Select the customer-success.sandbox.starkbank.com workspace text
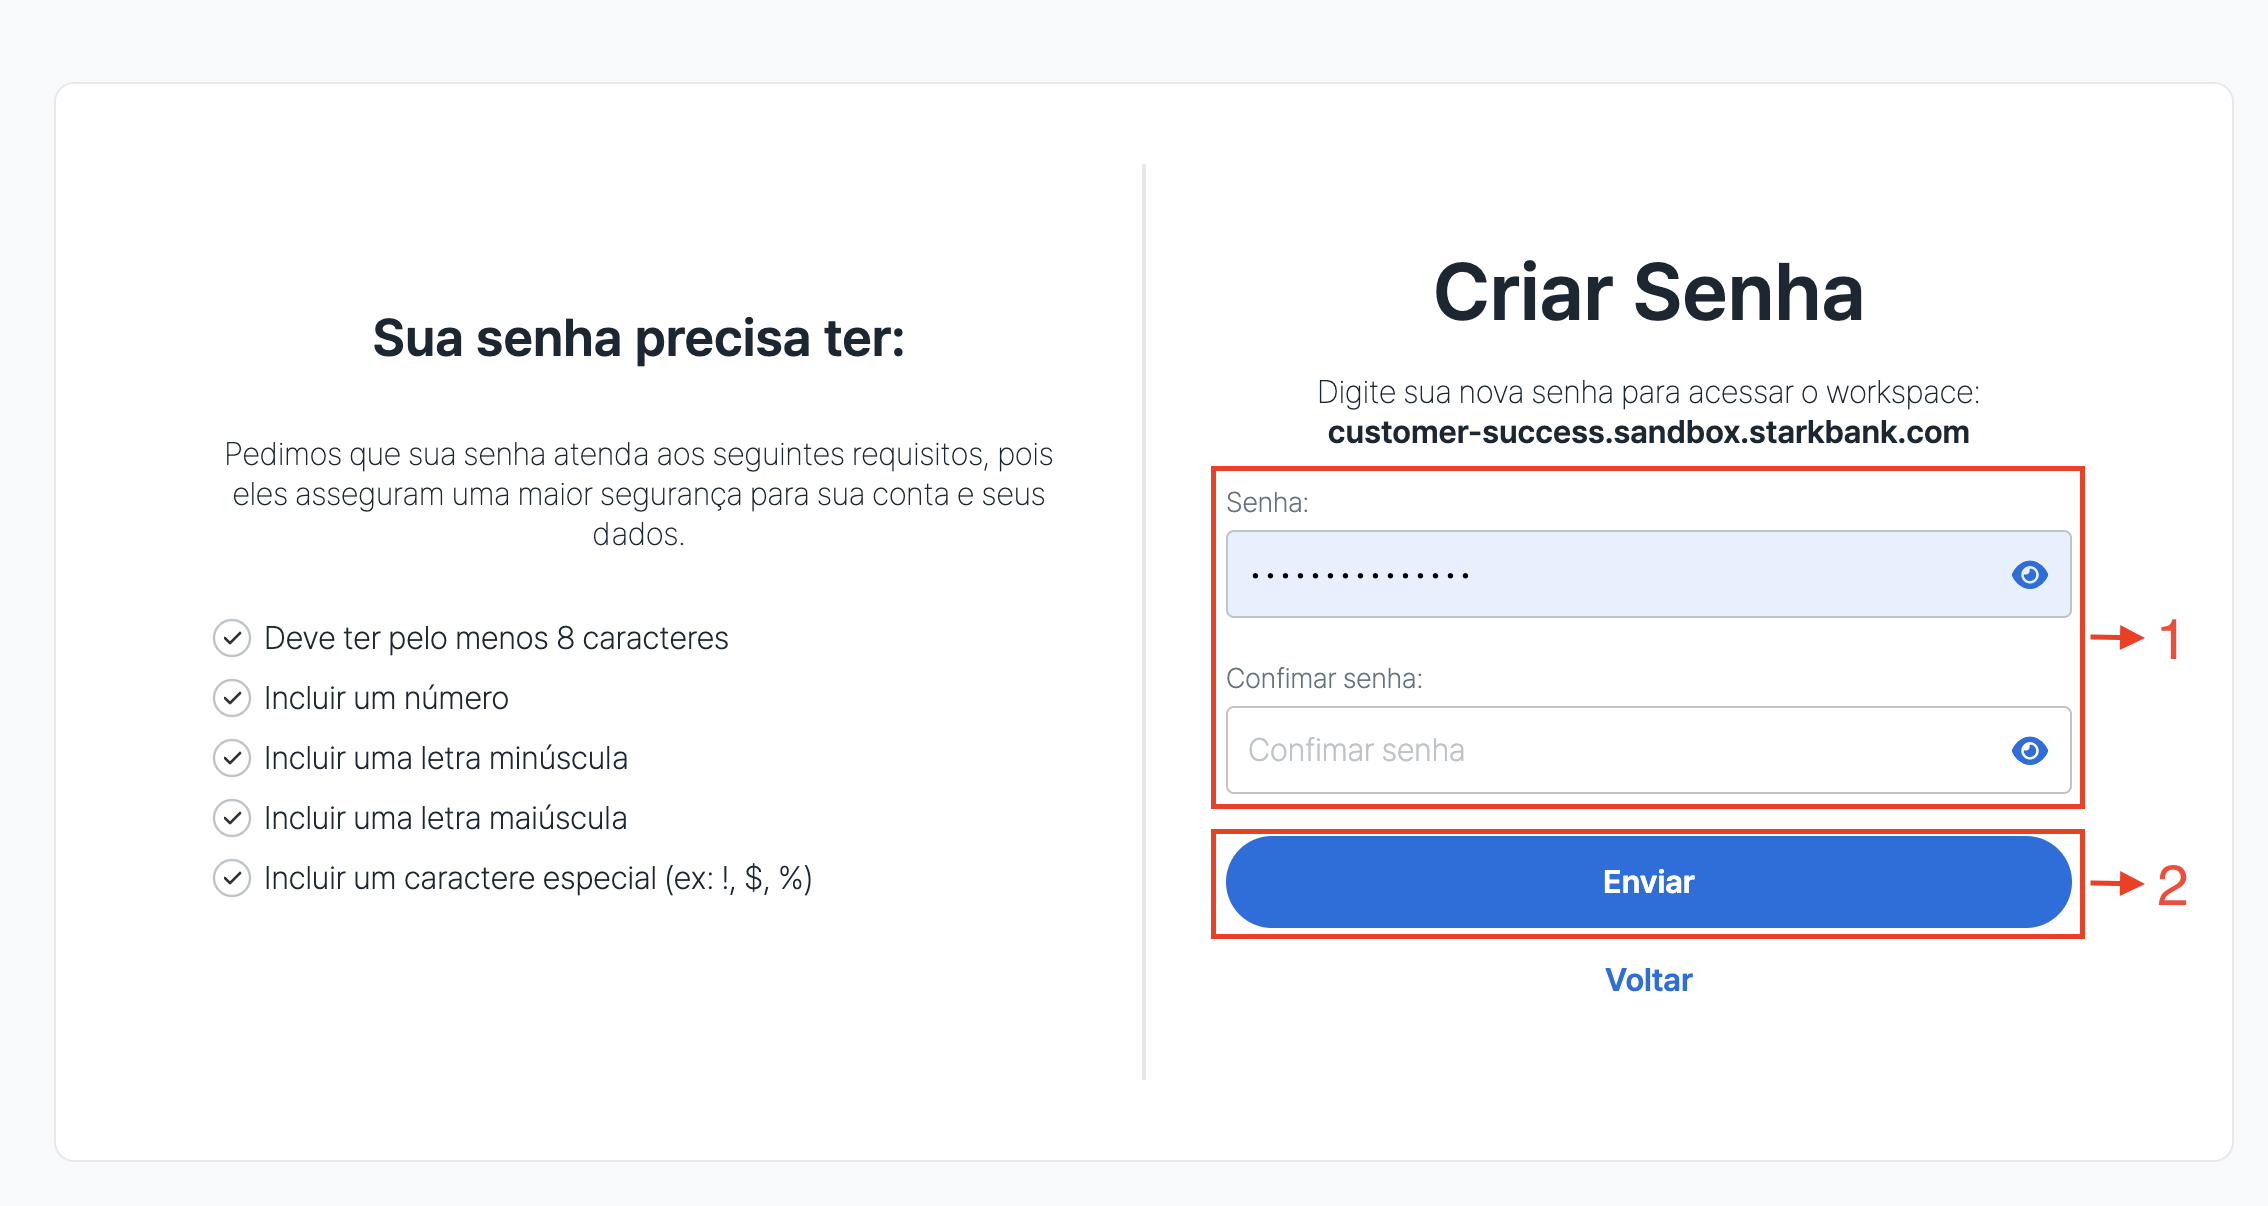2268x1206 pixels. [1648, 433]
